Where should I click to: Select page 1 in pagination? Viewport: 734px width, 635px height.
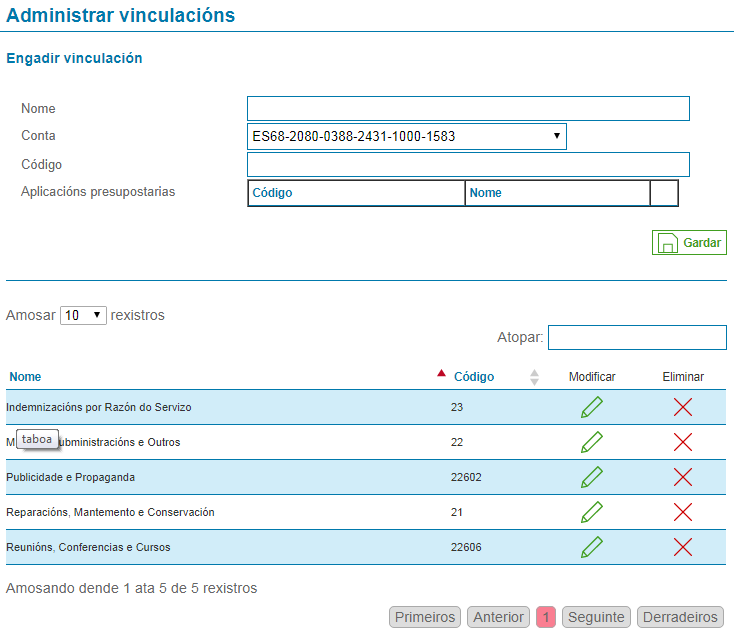(x=546, y=617)
